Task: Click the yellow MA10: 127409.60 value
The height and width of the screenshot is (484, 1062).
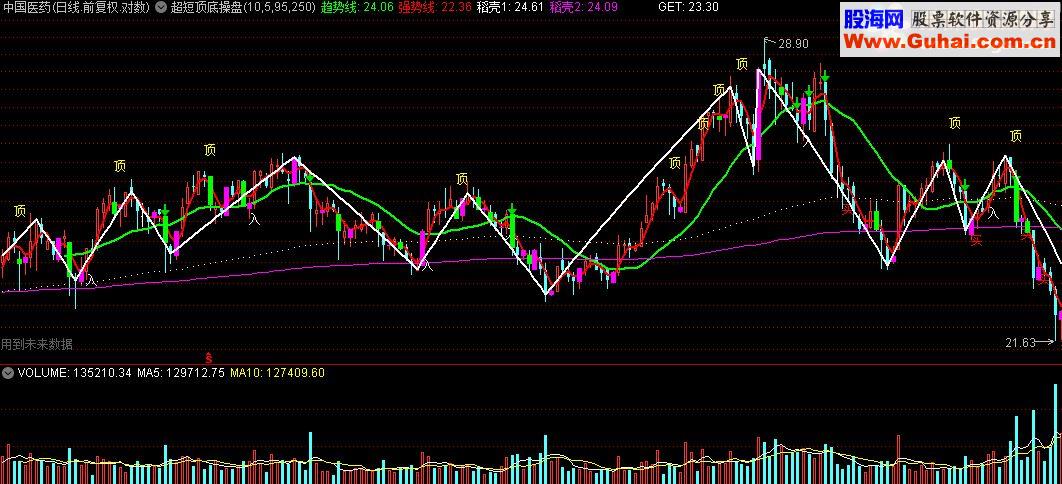Action: (x=278, y=372)
